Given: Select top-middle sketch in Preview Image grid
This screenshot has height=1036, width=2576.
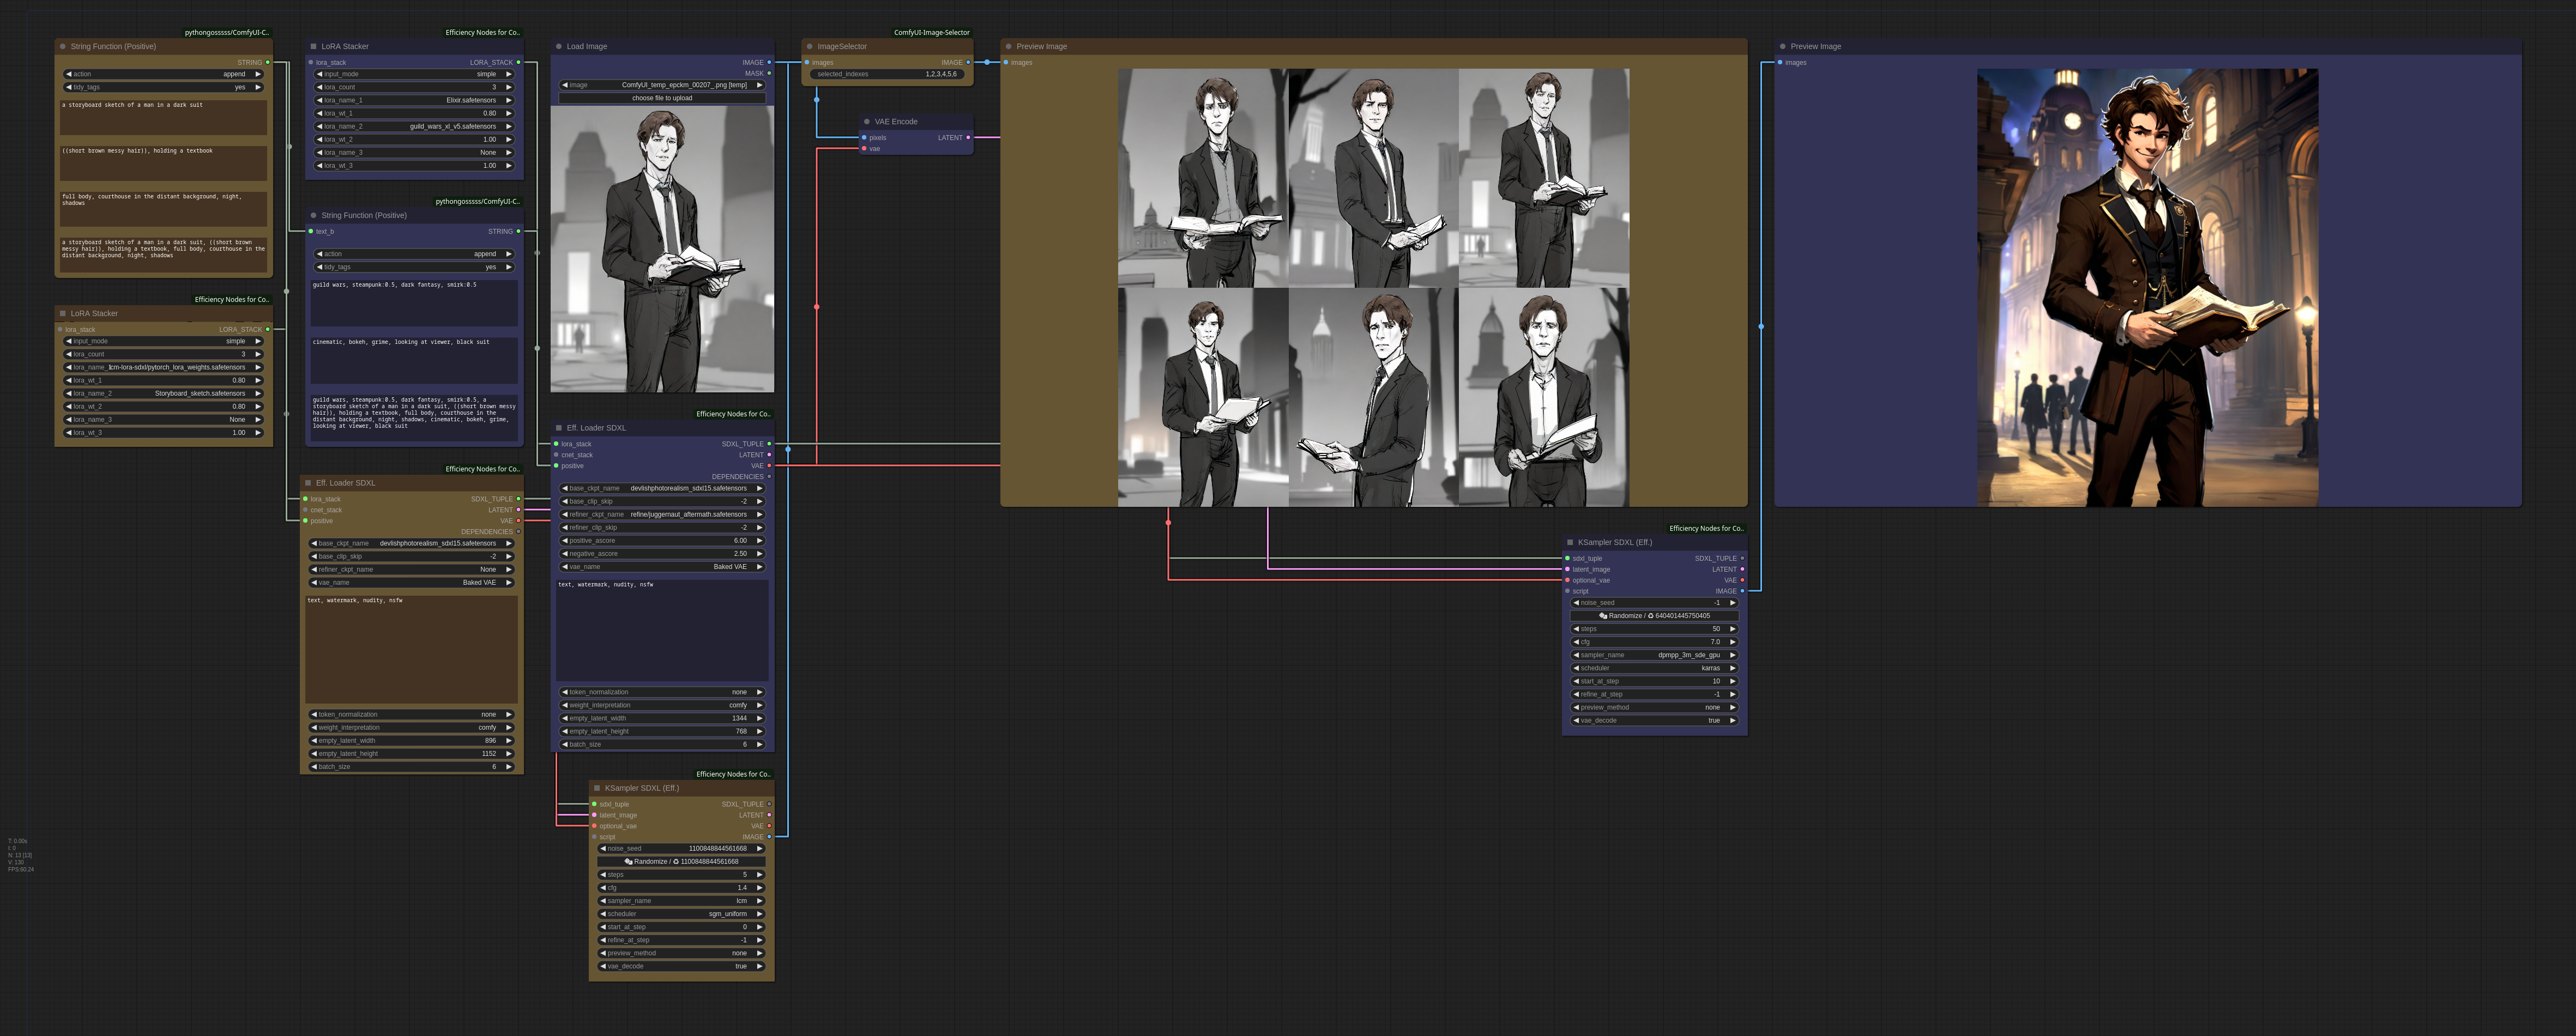Looking at the screenshot, I should tap(1373, 178).
